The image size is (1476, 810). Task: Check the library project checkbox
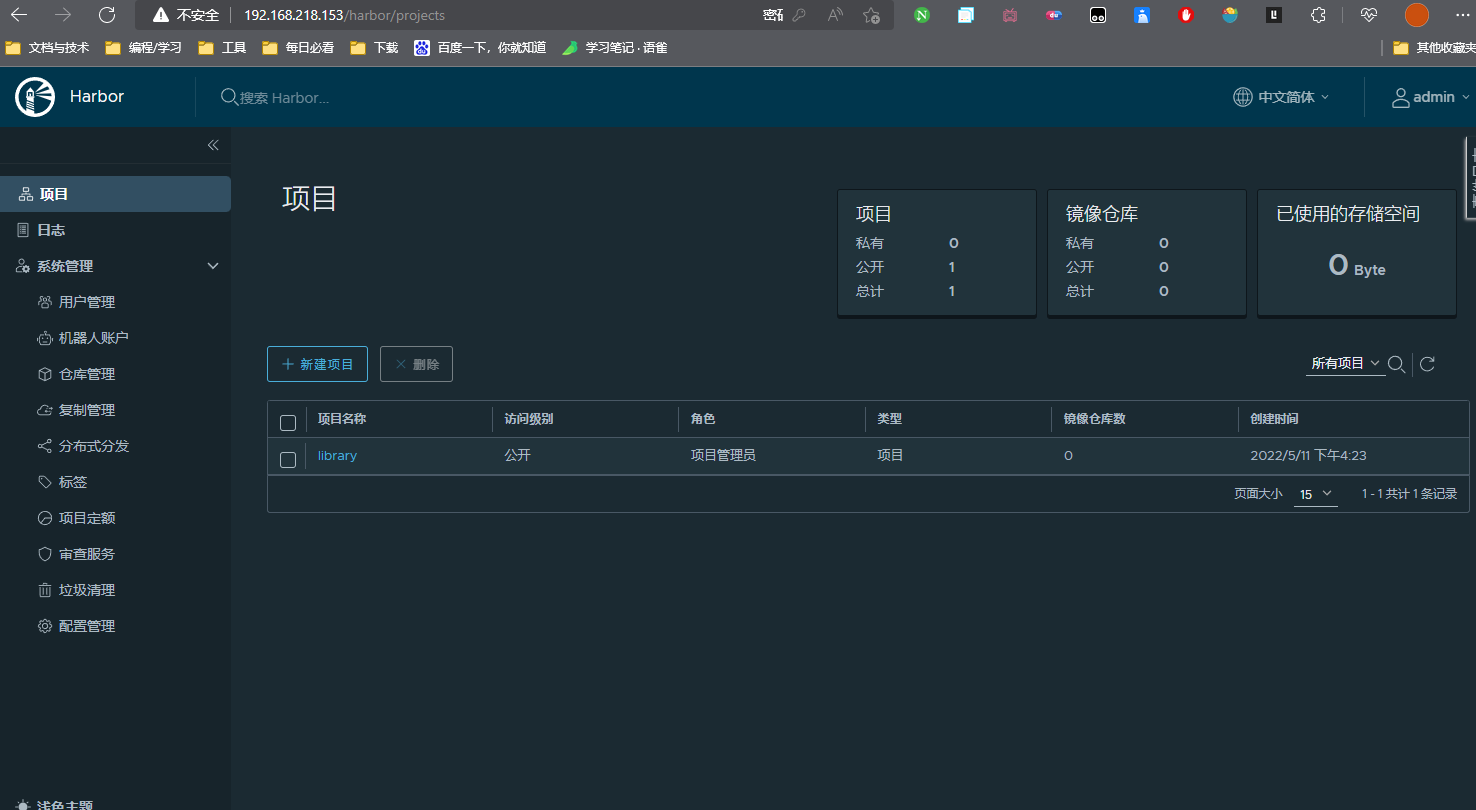point(288,459)
